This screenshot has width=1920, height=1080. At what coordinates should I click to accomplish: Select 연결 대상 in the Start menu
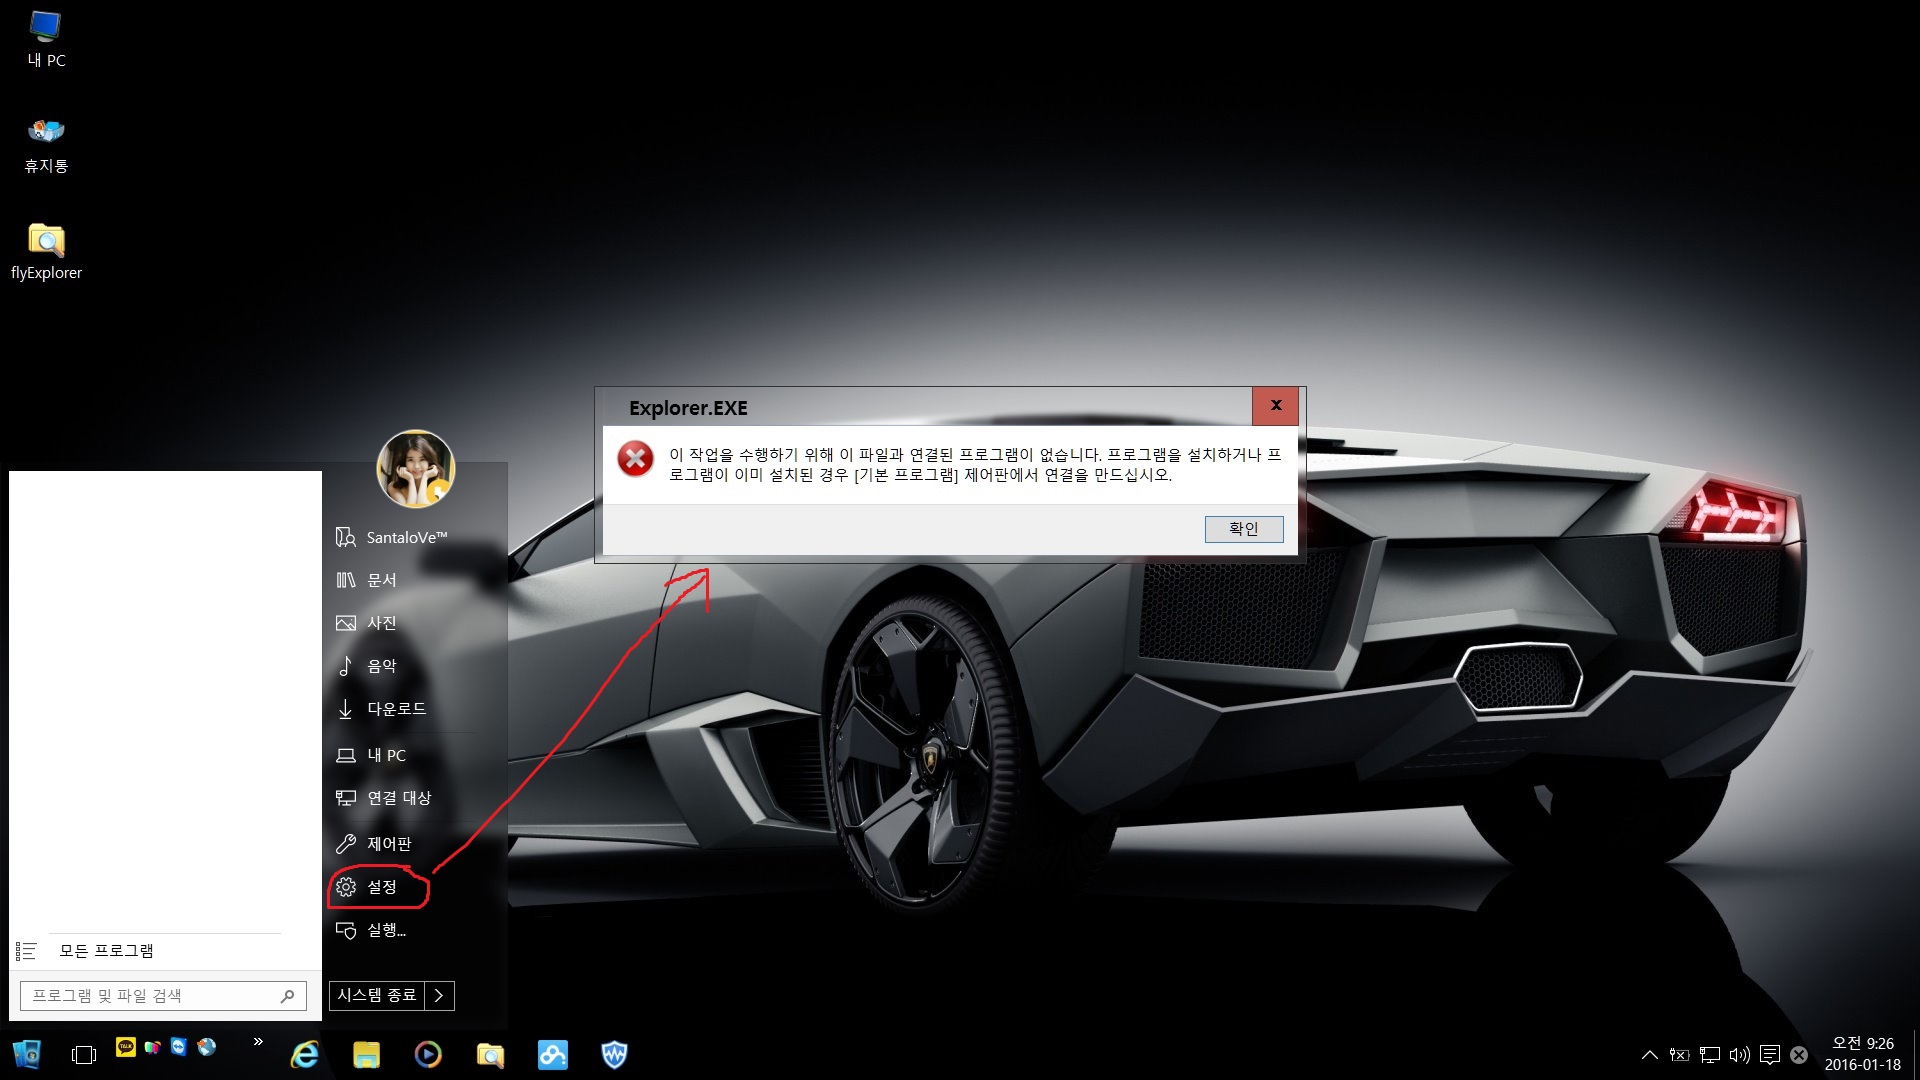pos(384,798)
